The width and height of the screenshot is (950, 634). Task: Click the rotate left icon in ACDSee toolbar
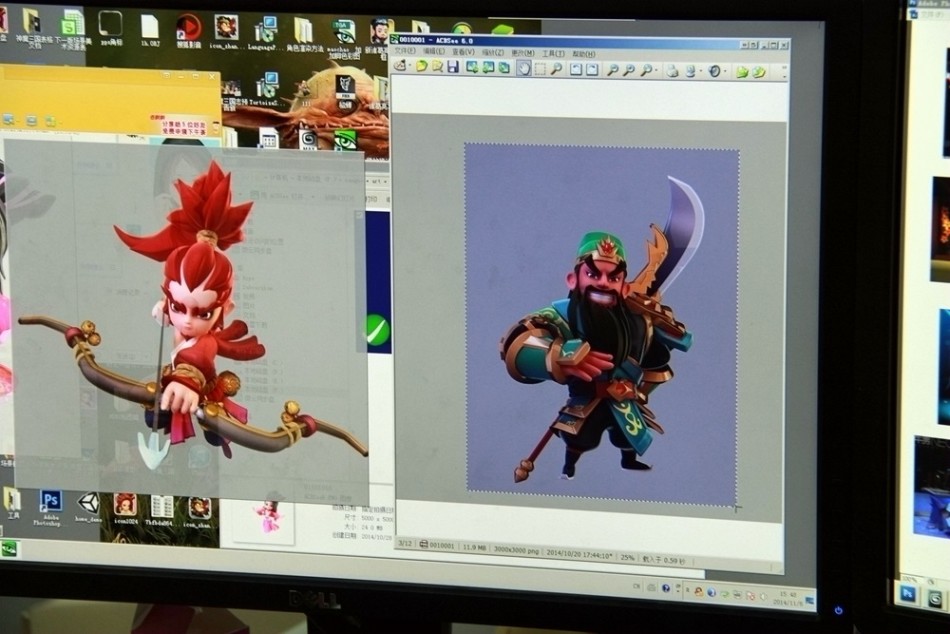pos(576,70)
